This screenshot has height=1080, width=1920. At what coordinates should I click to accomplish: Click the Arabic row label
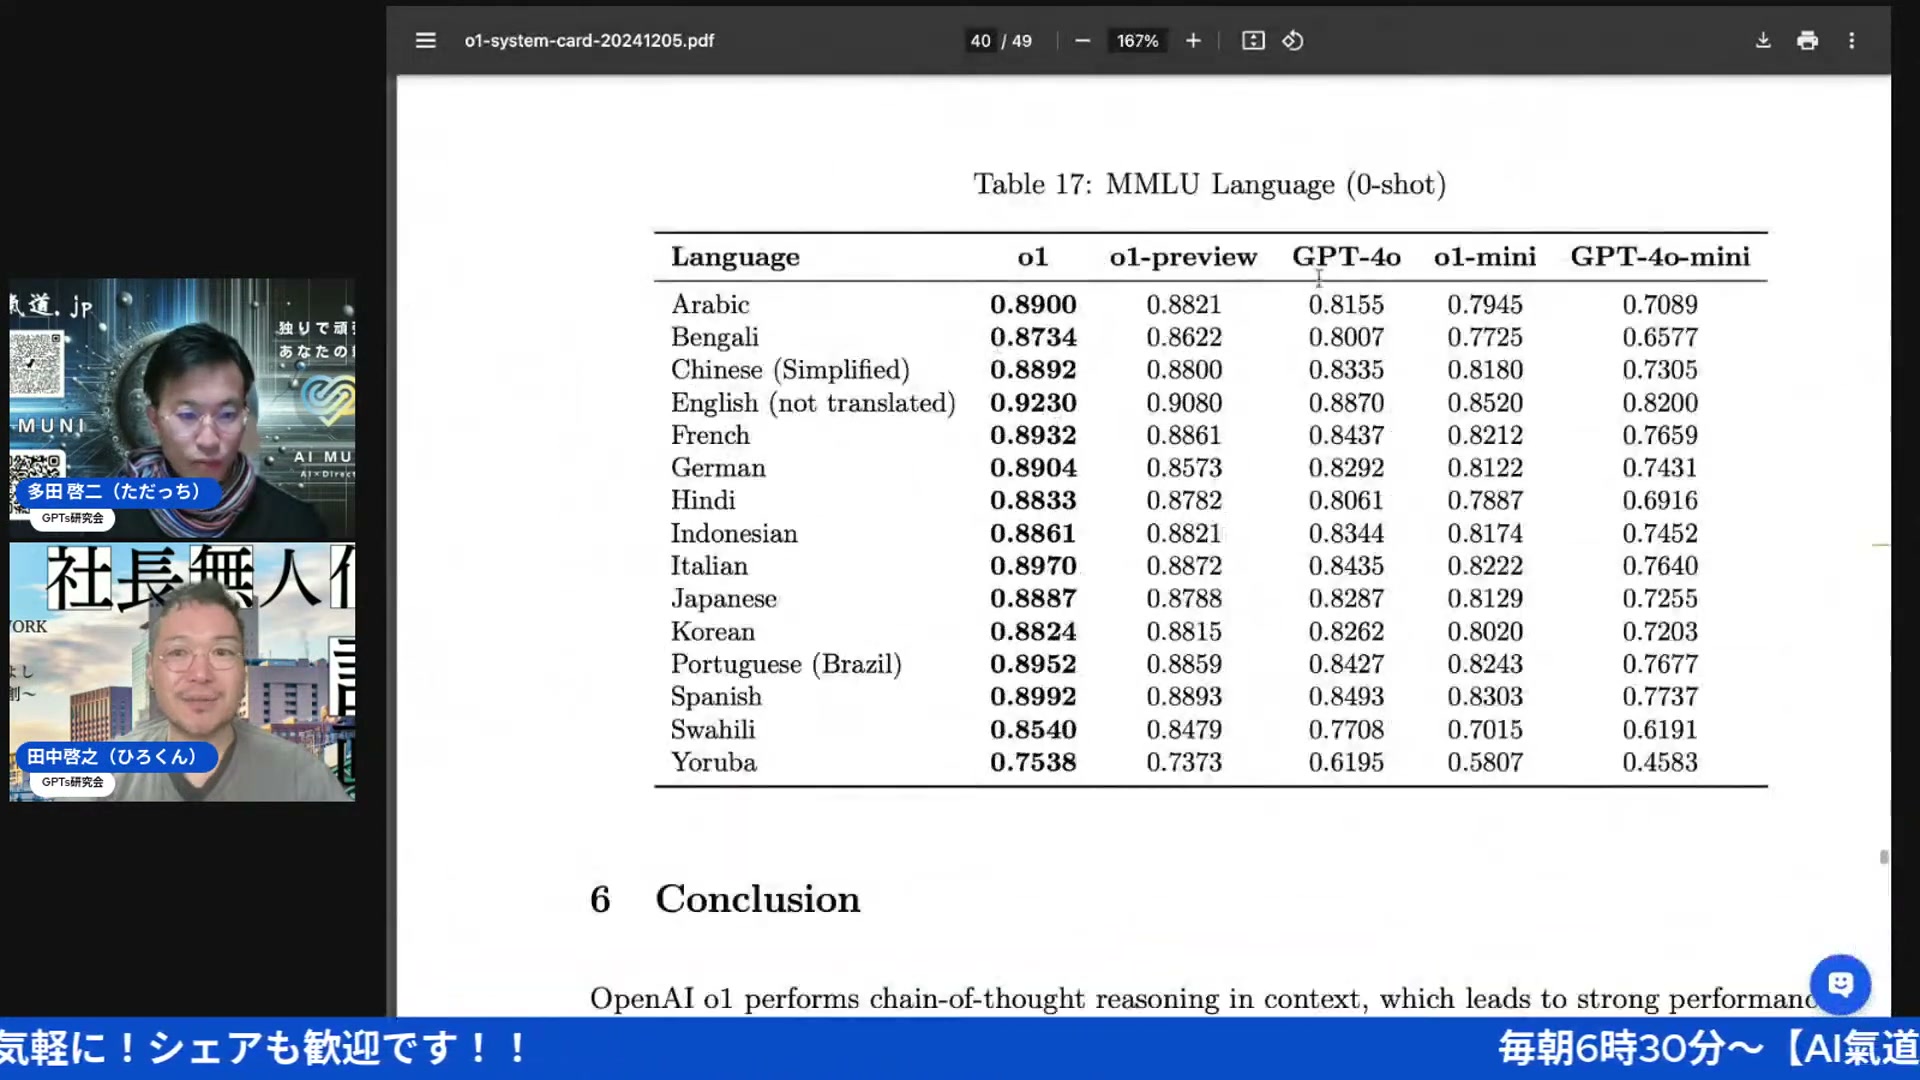[710, 304]
